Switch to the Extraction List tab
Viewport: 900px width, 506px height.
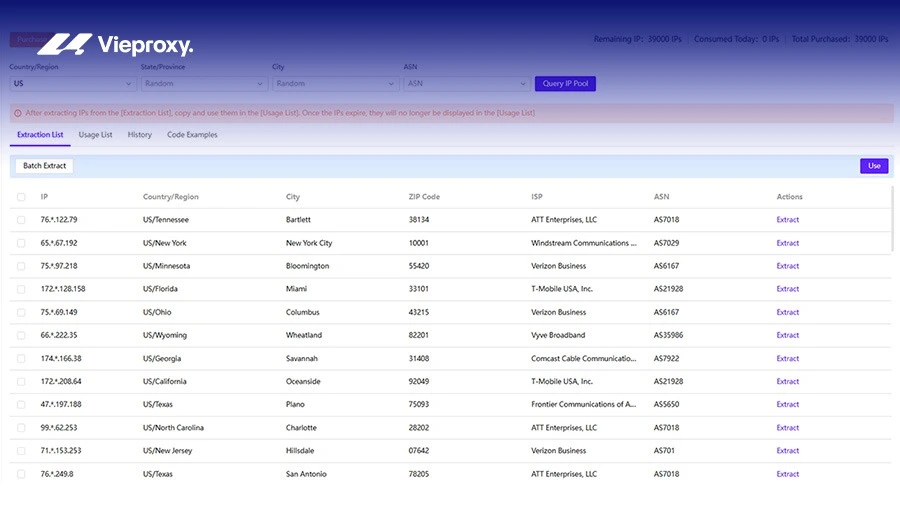point(40,135)
